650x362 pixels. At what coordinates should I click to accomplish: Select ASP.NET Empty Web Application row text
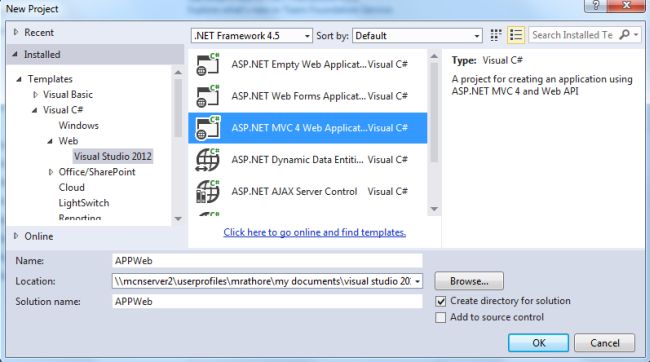(298, 64)
